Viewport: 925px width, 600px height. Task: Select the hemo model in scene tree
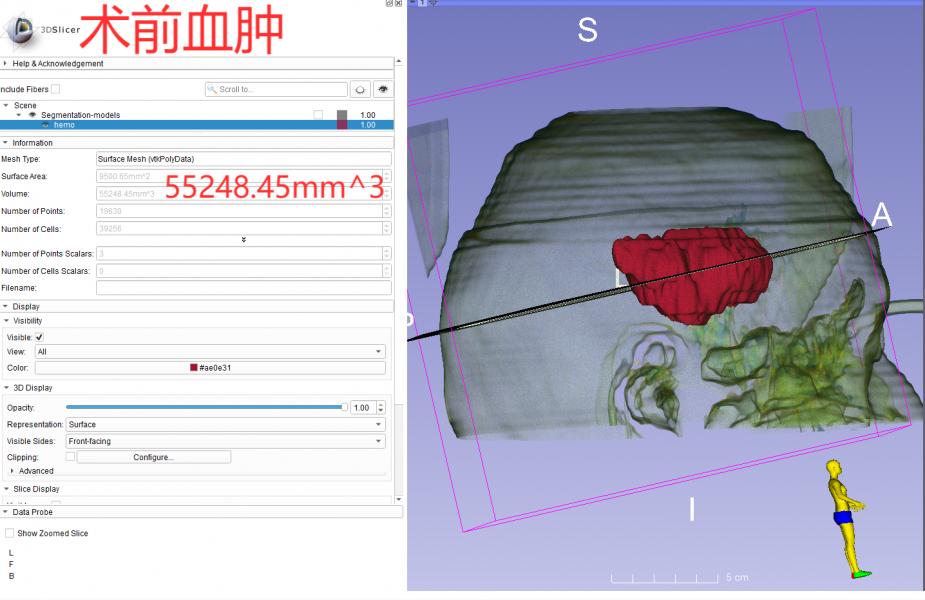[x=65, y=125]
